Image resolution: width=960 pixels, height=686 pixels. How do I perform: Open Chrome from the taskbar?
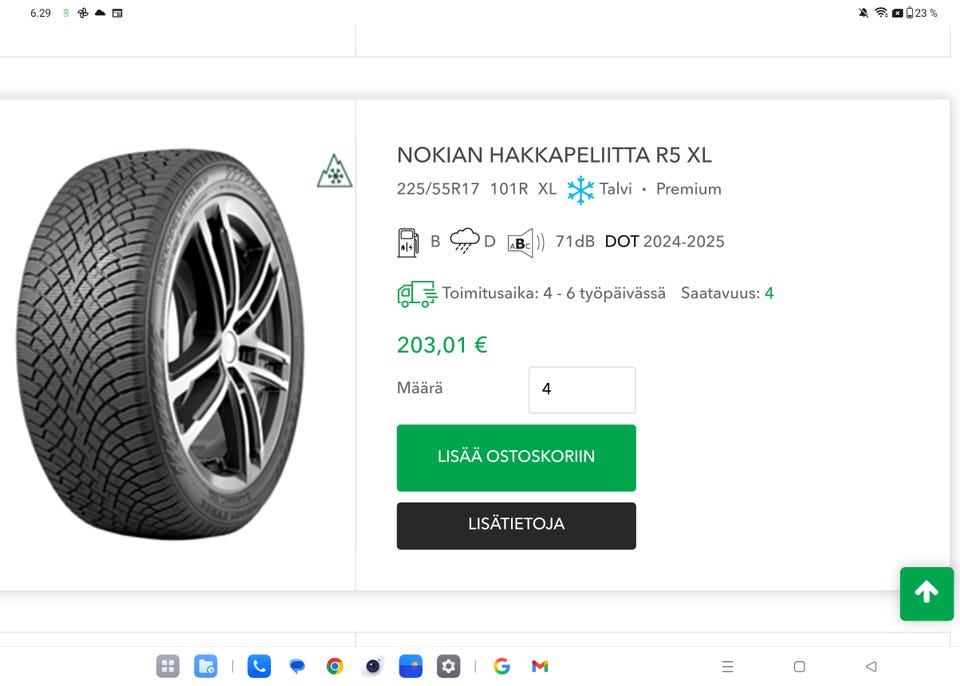335,666
